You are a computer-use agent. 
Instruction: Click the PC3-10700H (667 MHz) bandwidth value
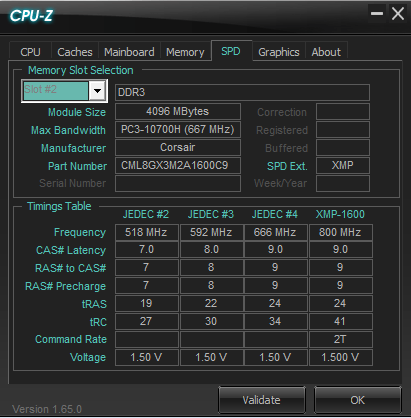(178, 129)
